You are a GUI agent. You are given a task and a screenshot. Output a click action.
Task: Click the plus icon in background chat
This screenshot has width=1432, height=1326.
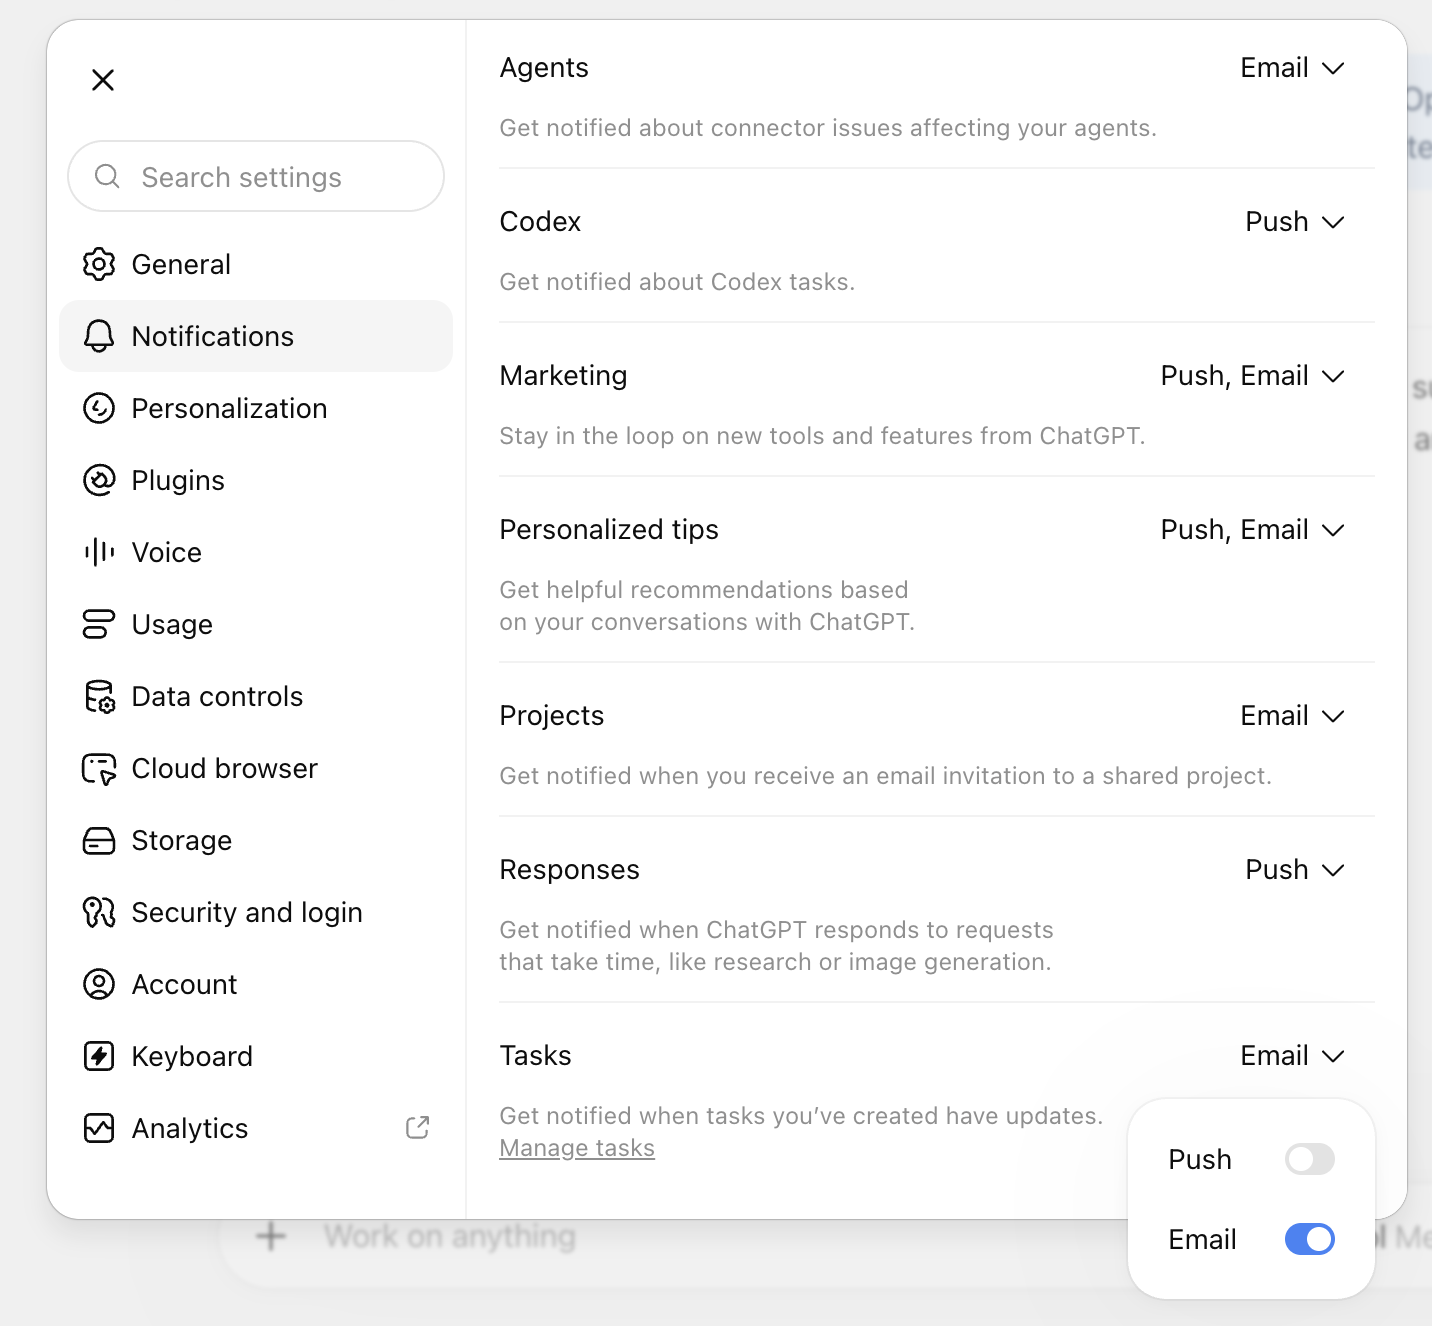(x=271, y=1236)
